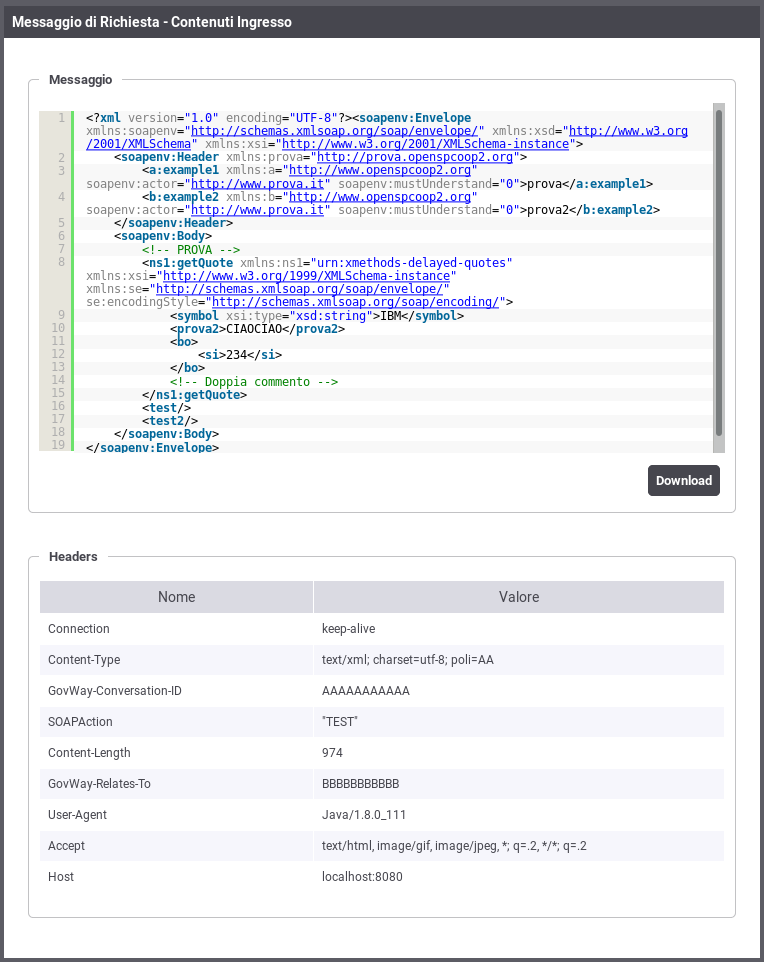Select the keep-alive value

[349, 629]
